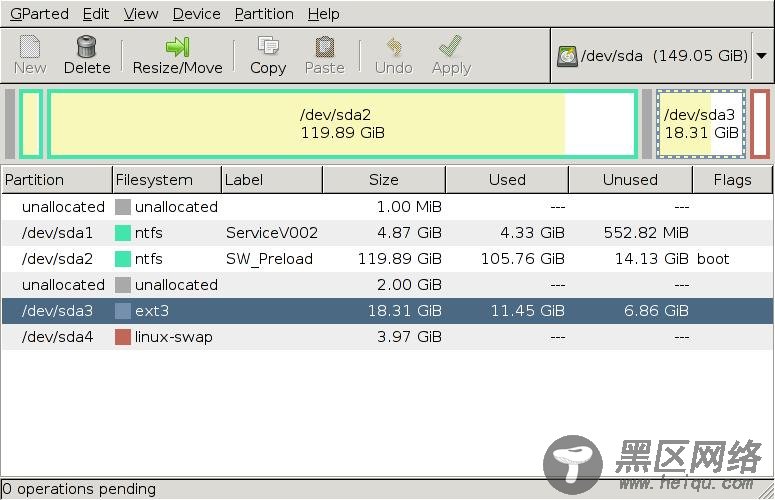The height and width of the screenshot is (500, 775).
Task: Open the /dev/sda device dropdown arrow
Action: tap(762, 56)
